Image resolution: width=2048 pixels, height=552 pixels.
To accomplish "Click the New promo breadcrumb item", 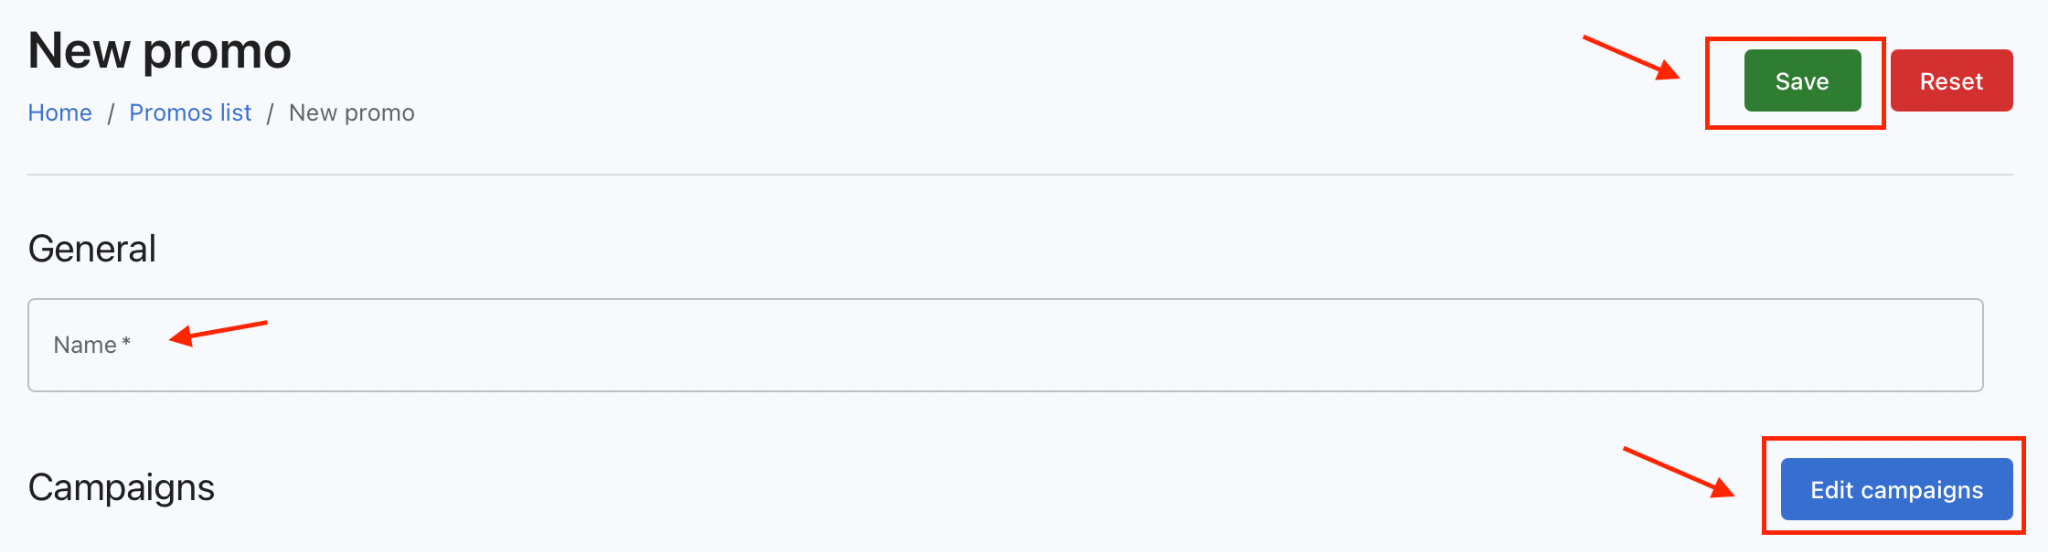I will pos(351,113).
